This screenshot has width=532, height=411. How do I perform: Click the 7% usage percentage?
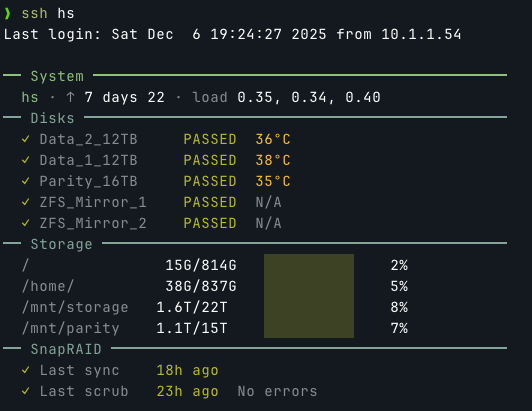coord(399,329)
